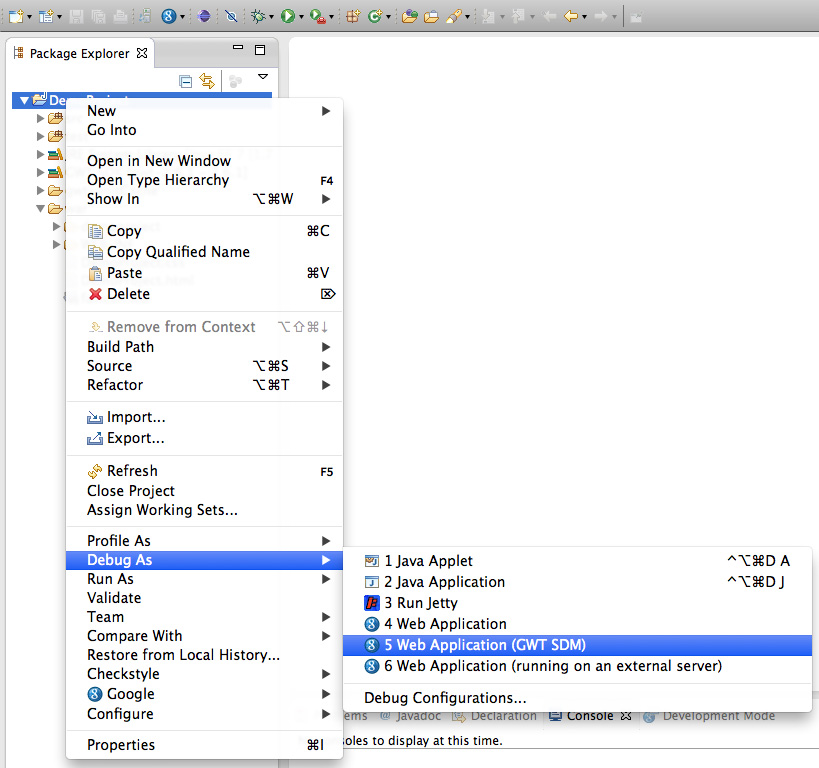This screenshot has height=768, width=819.
Task: Collapse the selected project tree node
Action: pyautogui.click(x=24, y=100)
